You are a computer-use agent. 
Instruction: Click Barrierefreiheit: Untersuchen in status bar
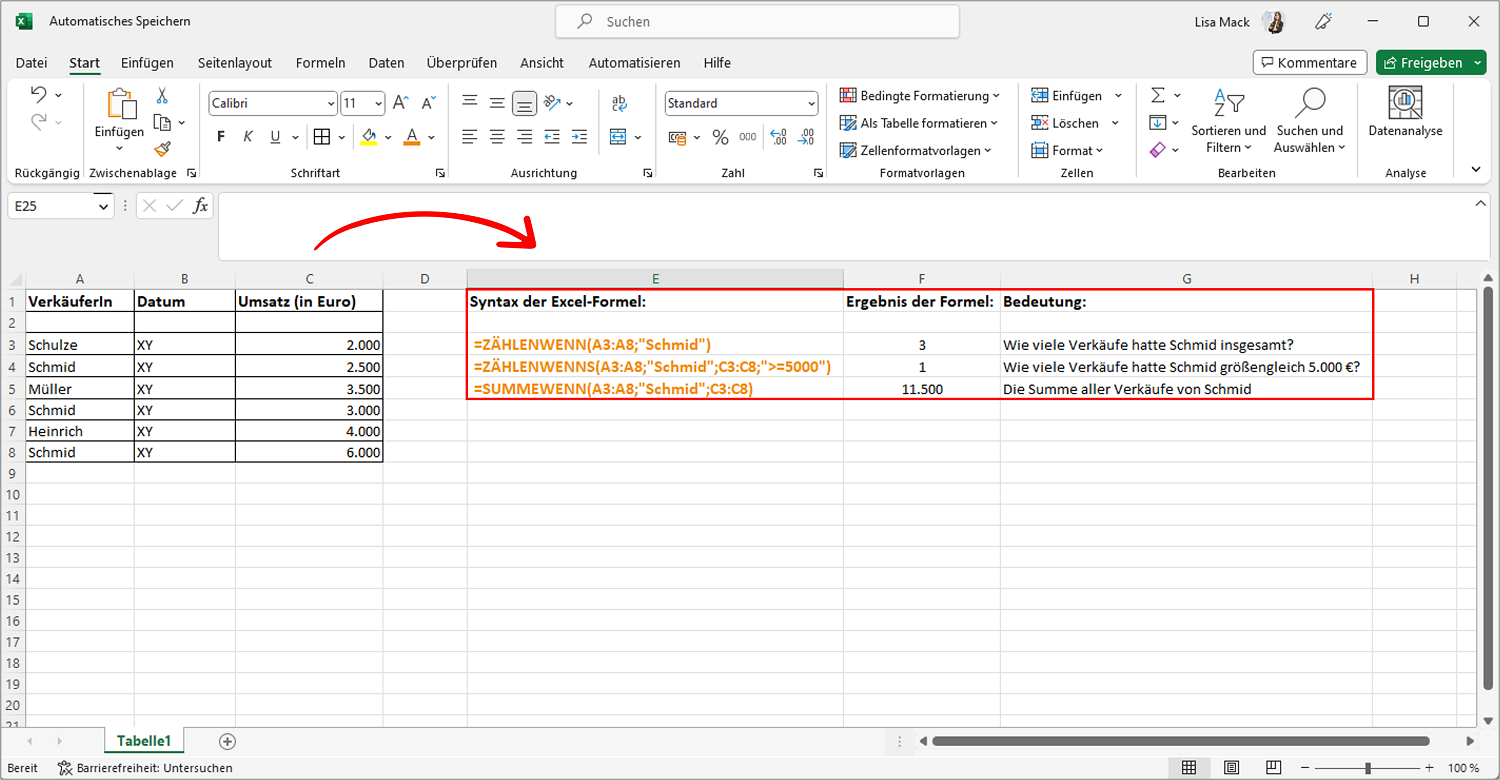[x=145, y=768]
